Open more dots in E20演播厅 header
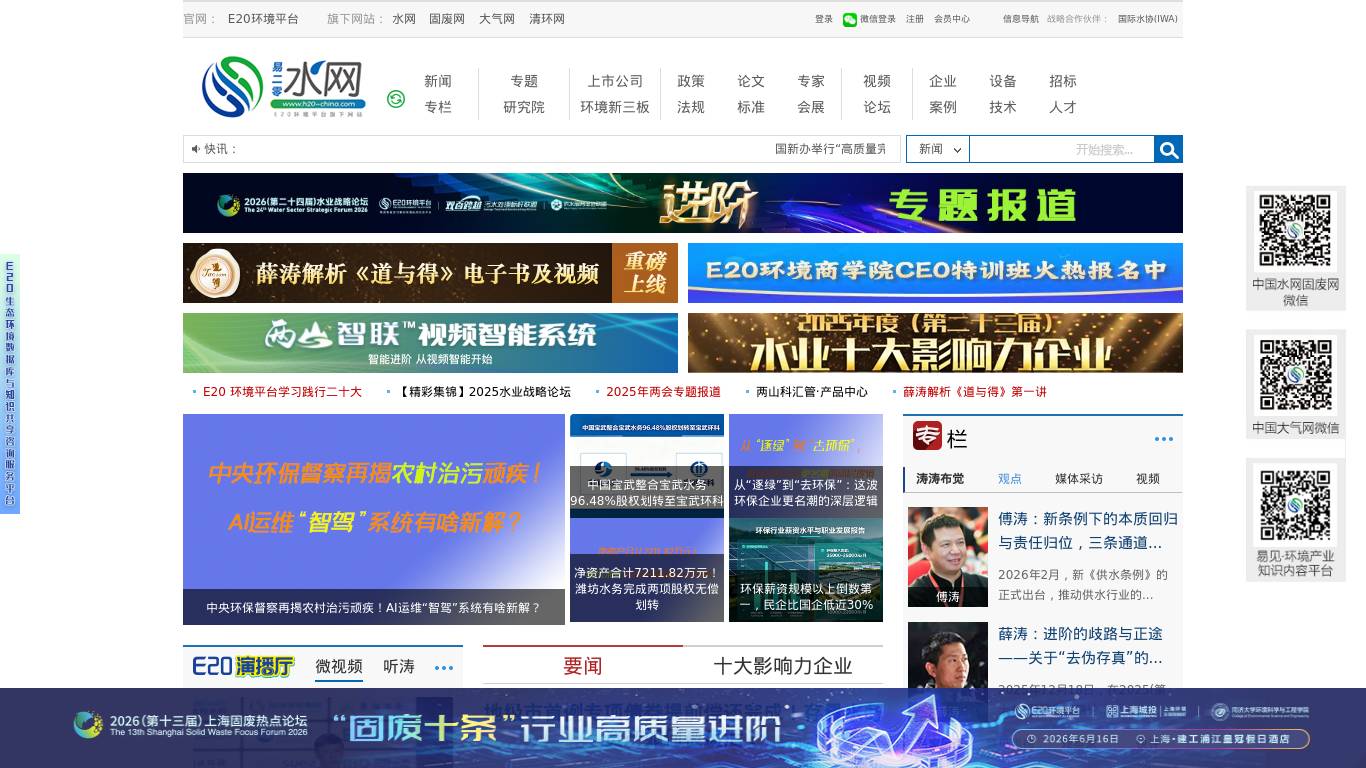The width and height of the screenshot is (1366, 768). click(444, 667)
